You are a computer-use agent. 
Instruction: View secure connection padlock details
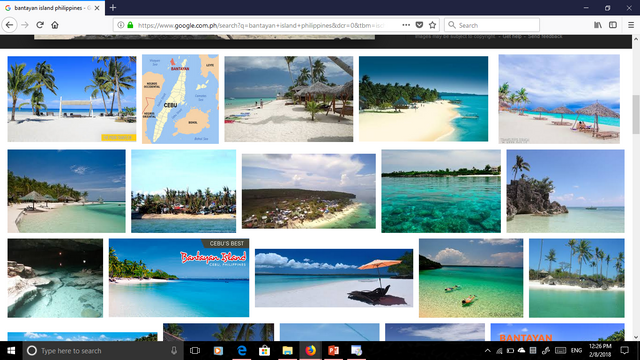(x=130, y=25)
